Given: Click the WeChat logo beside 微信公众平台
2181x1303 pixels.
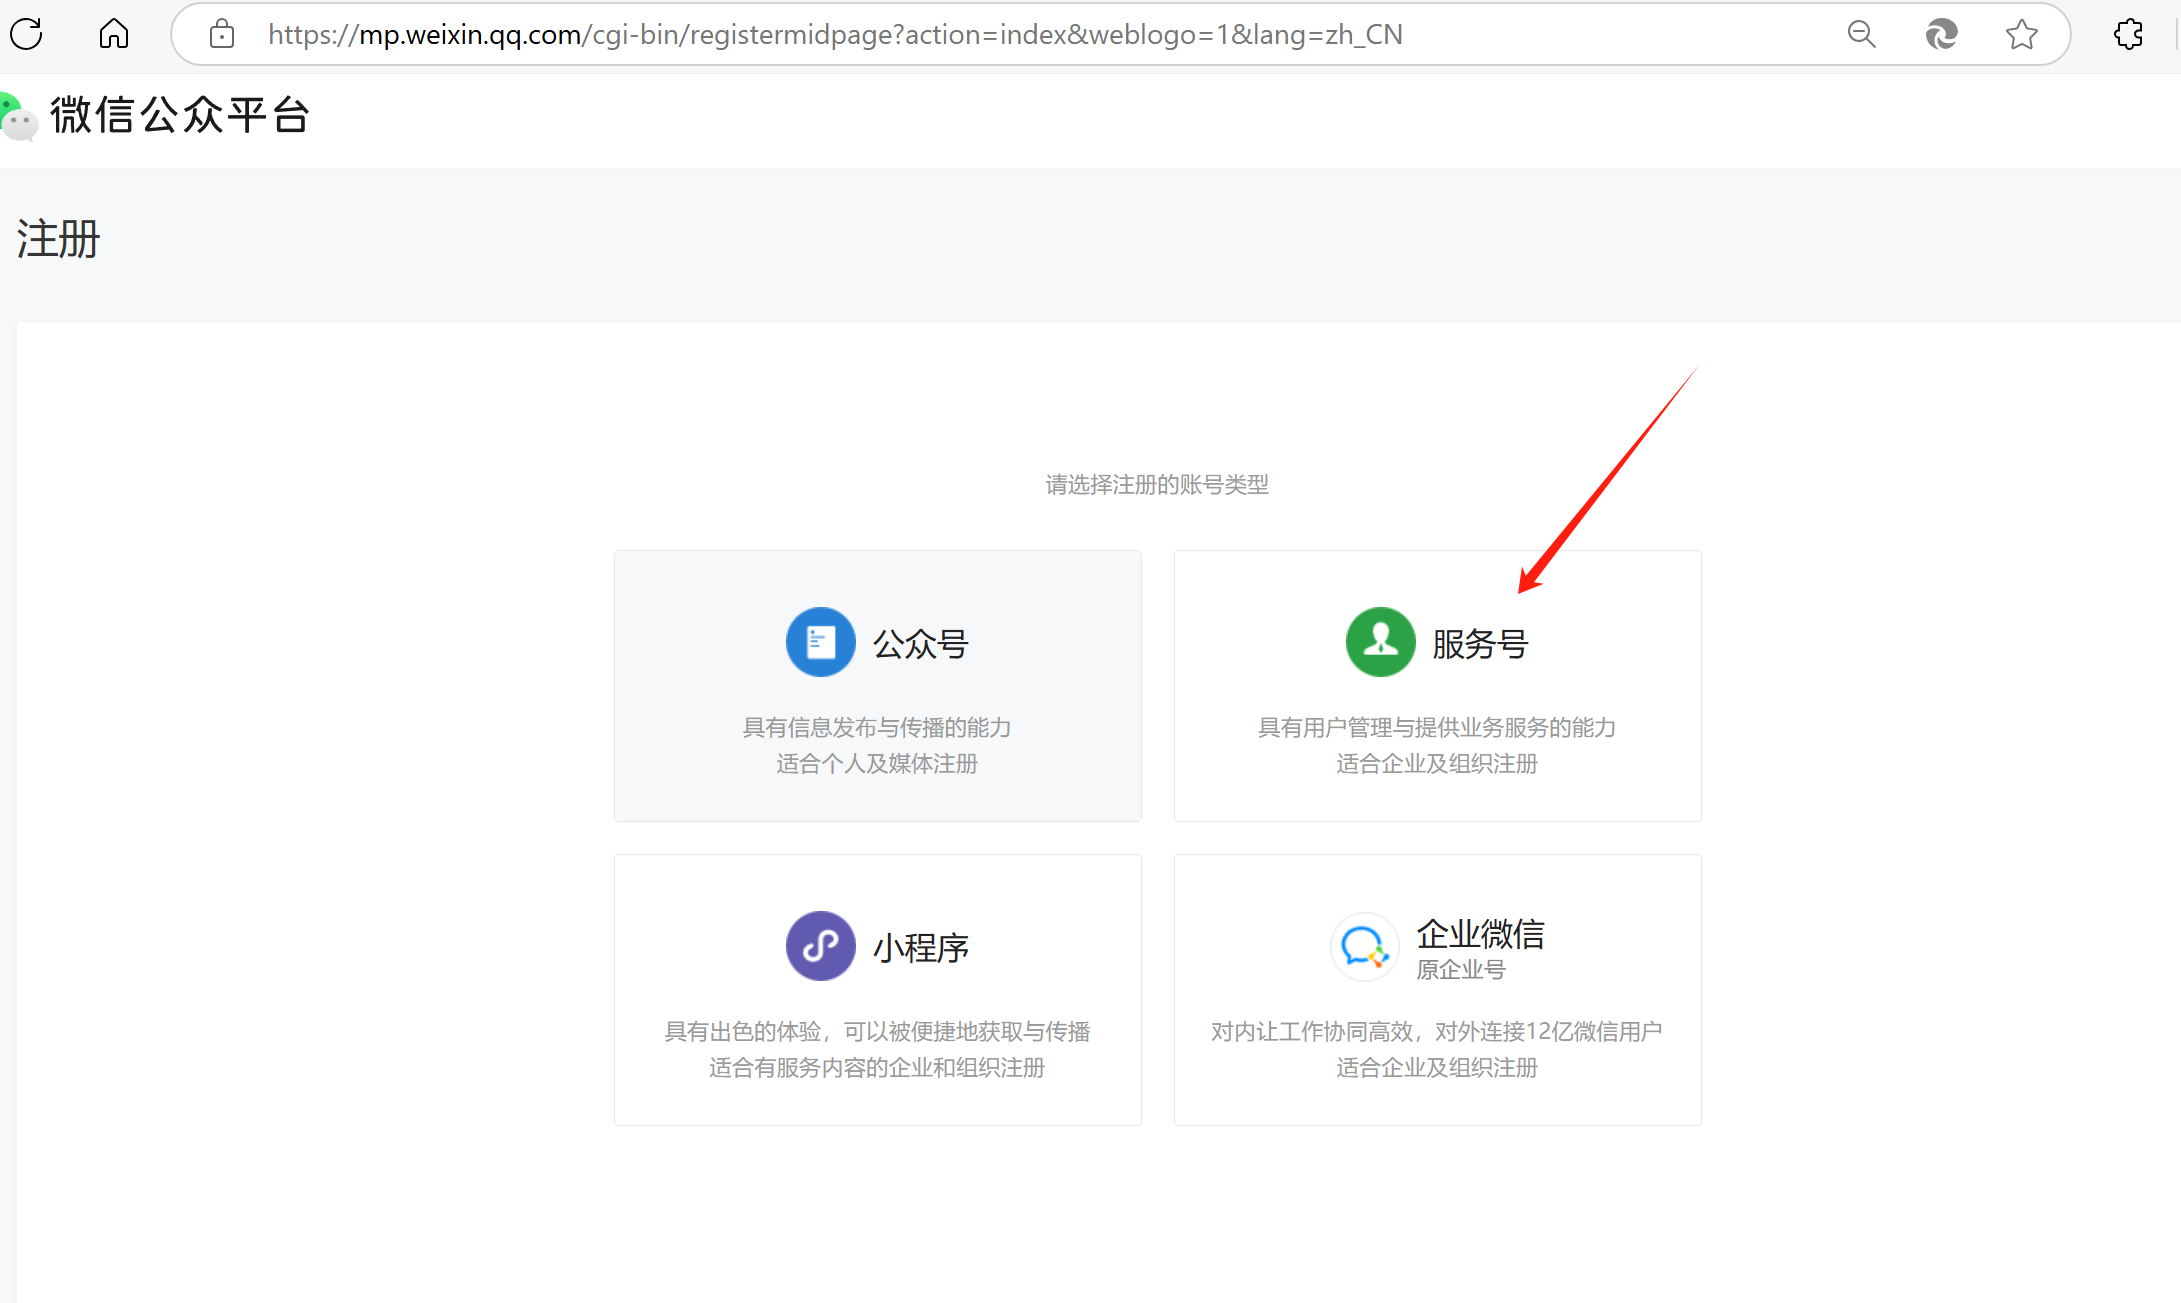Looking at the screenshot, I should pyautogui.click(x=18, y=116).
